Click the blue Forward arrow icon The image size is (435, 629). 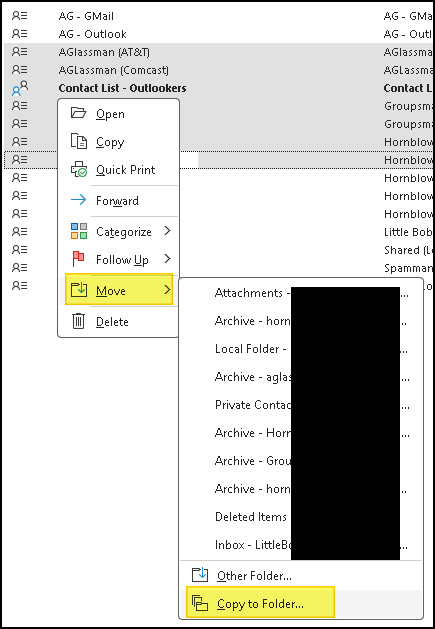coord(78,200)
